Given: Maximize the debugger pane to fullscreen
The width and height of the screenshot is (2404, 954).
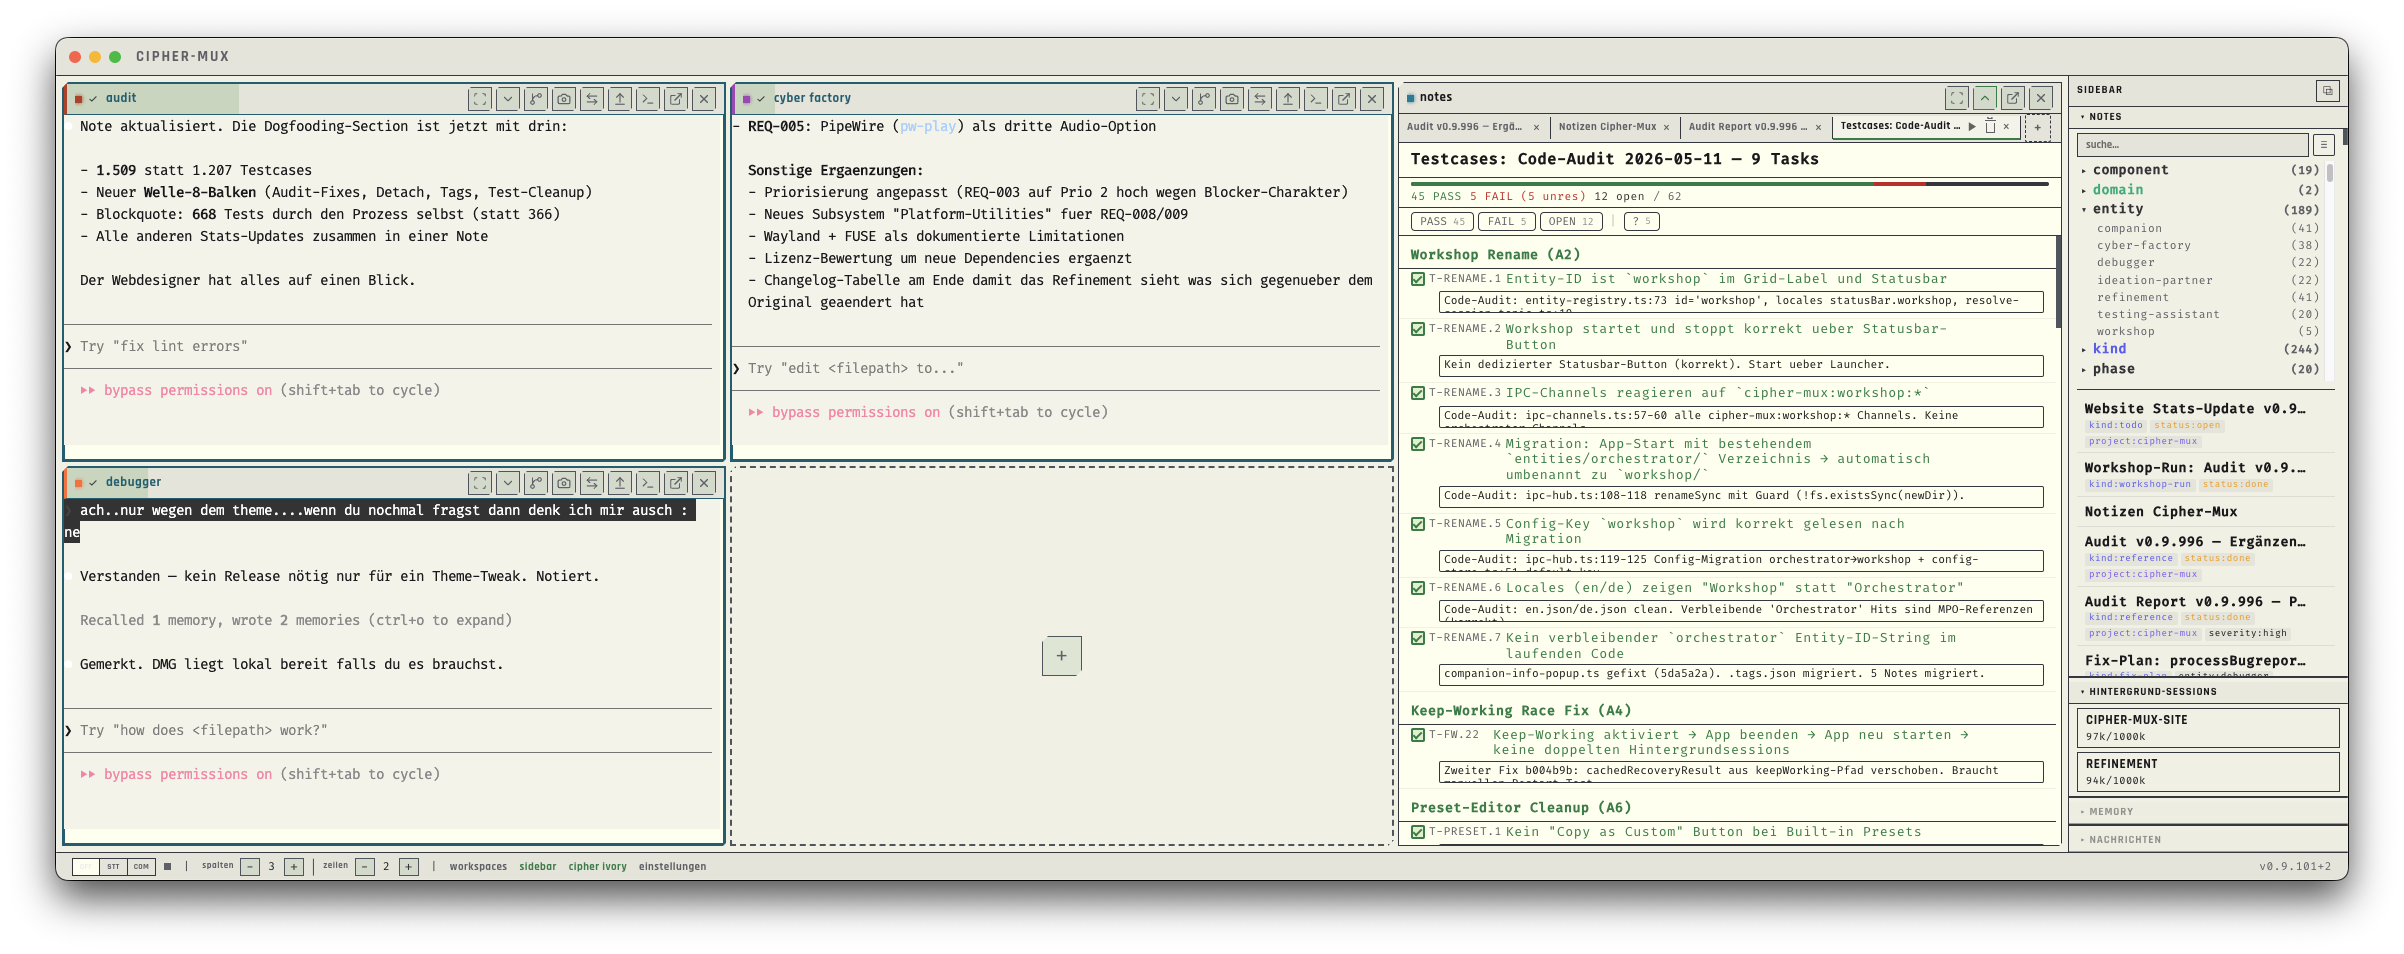Looking at the screenshot, I should pyautogui.click(x=480, y=483).
